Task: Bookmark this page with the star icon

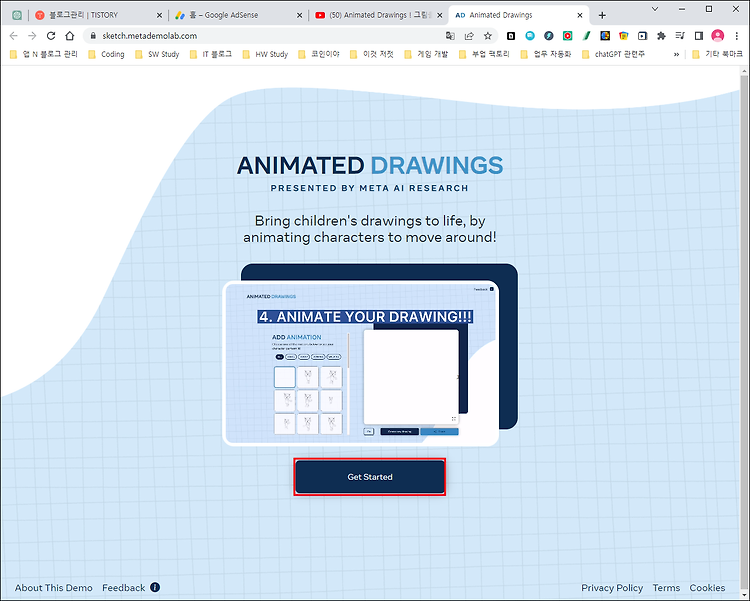Action: 487,36
